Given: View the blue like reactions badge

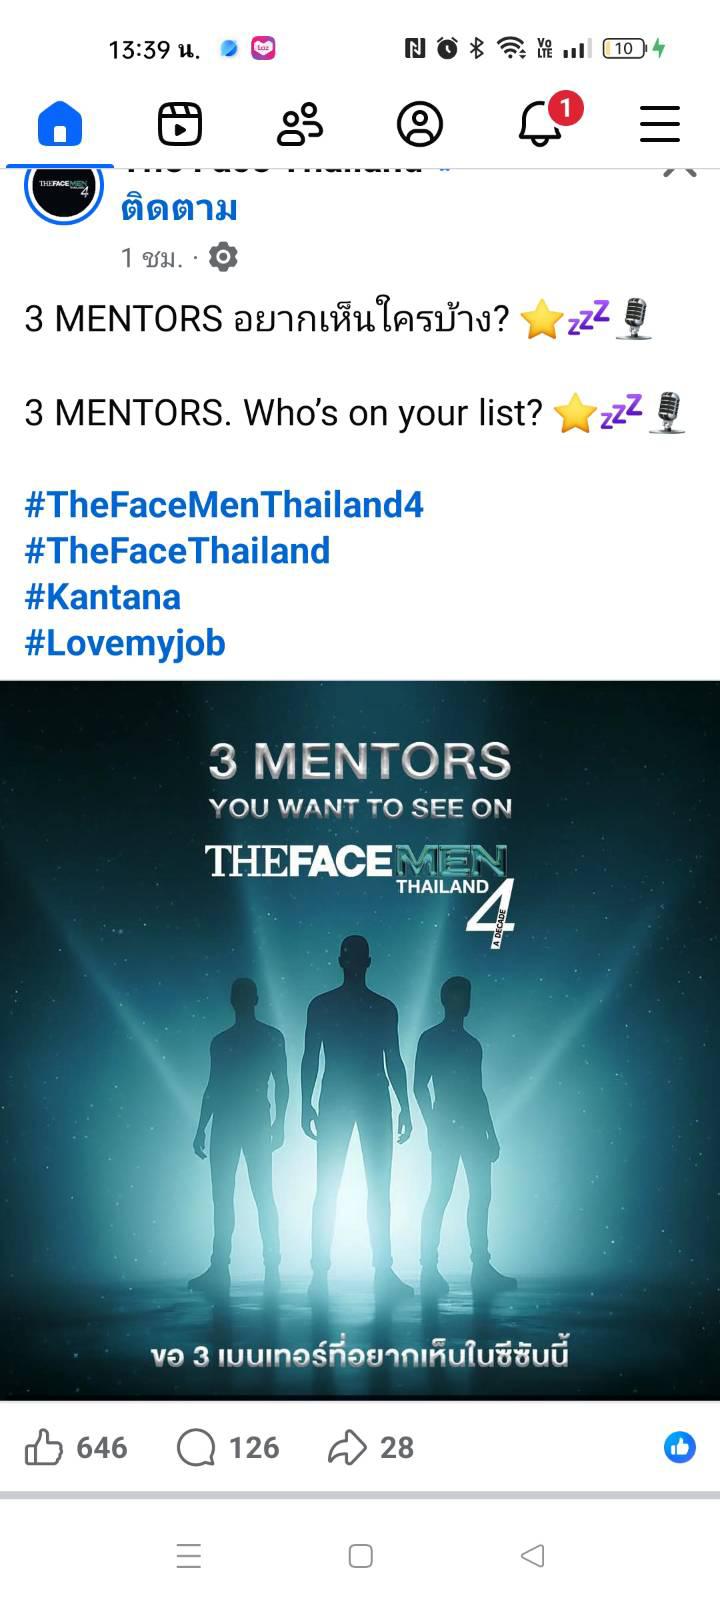Looking at the screenshot, I should tap(680, 1447).
